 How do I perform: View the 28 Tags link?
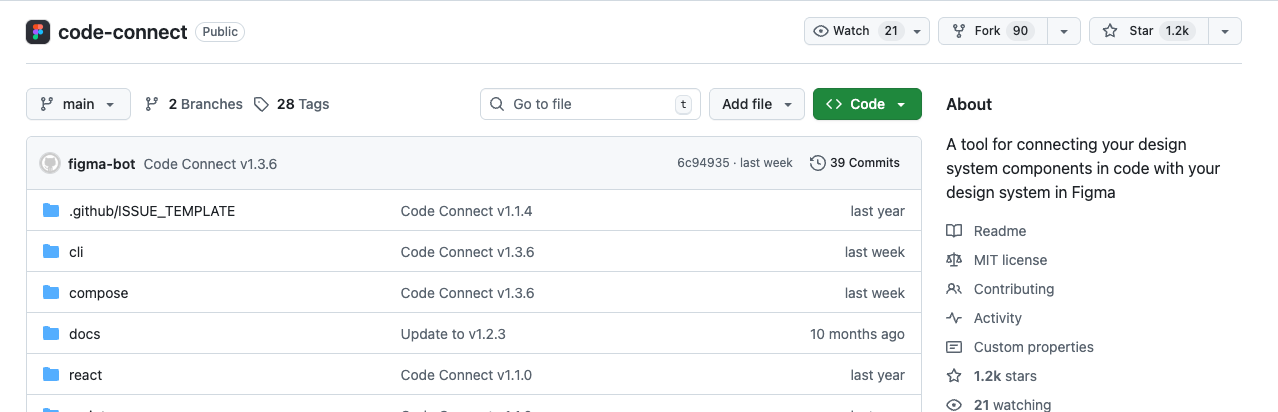coord(292,104)
